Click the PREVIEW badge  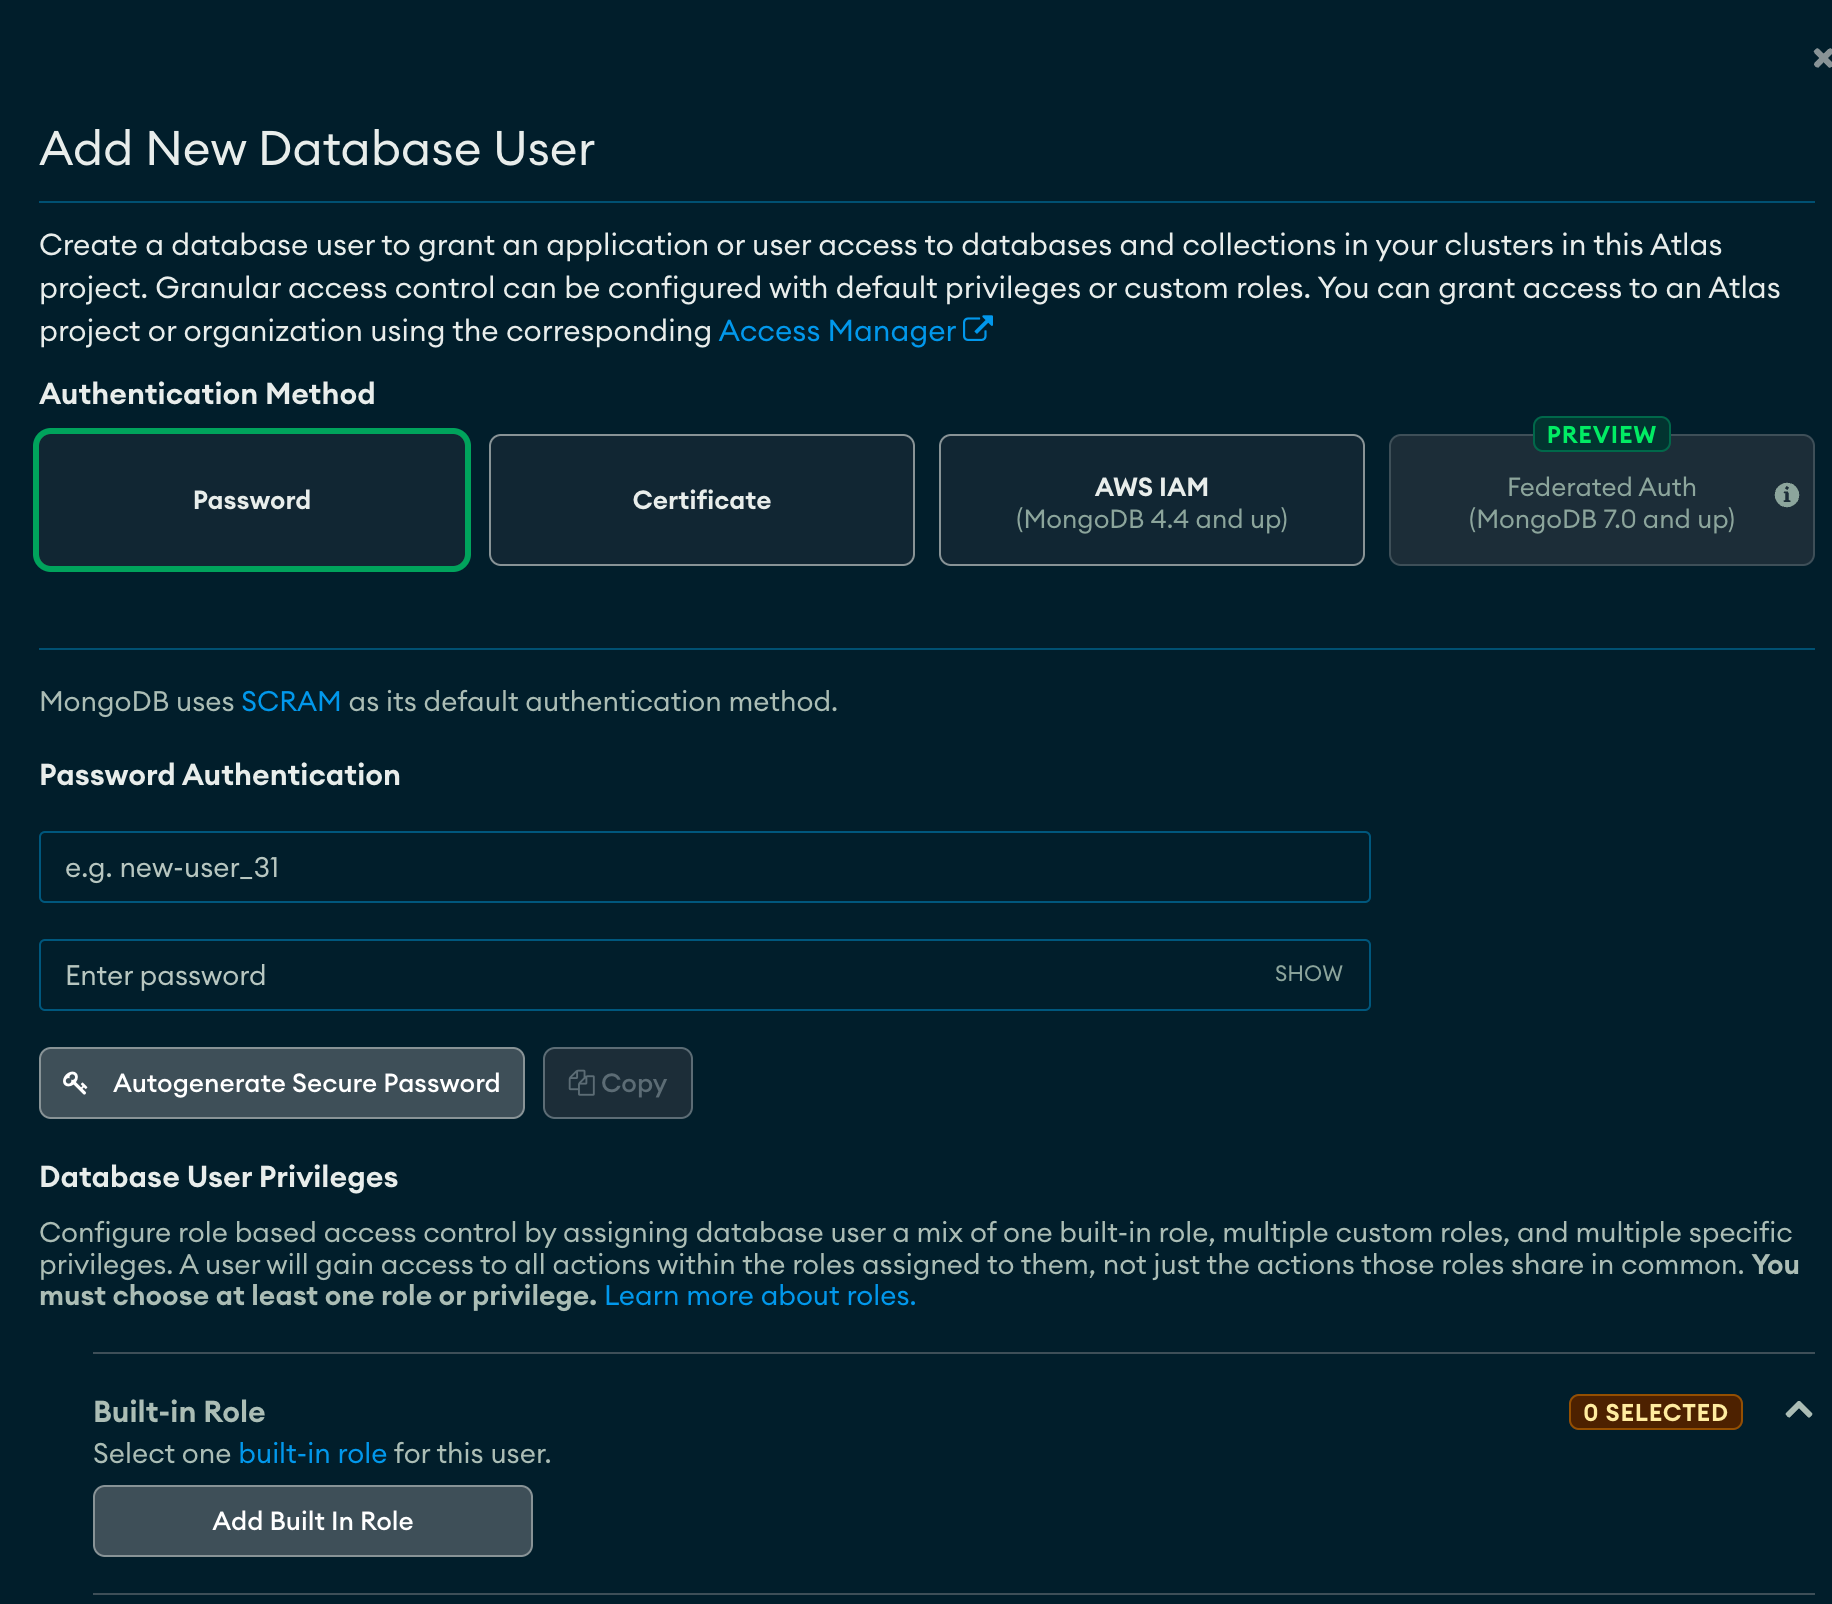[1601, 434]
